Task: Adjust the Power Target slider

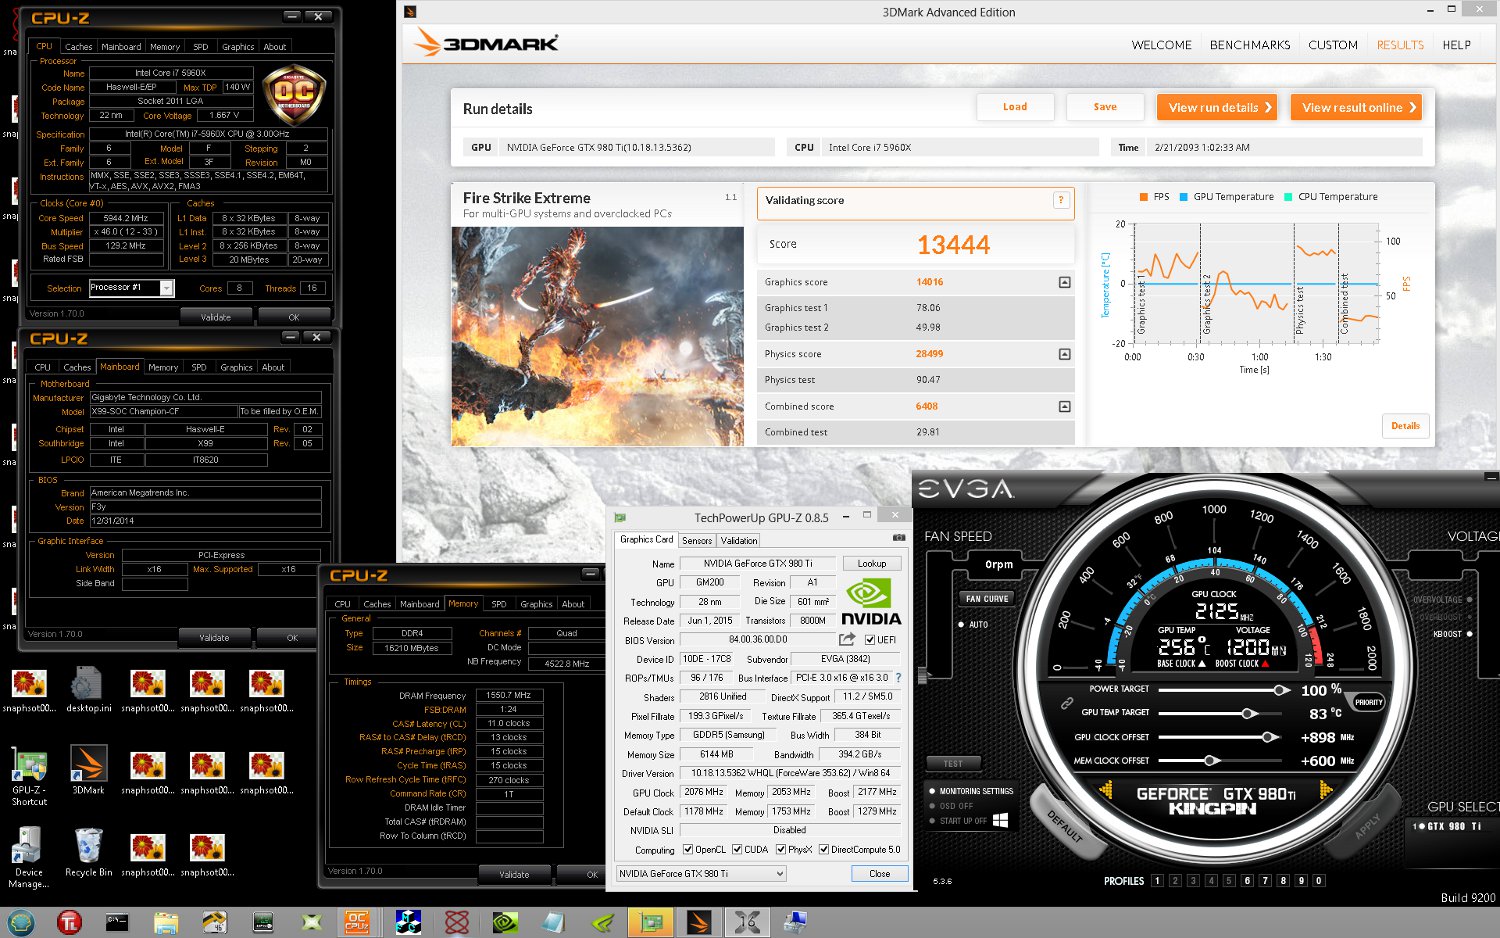Action: pyautogui.click(x=1280, y=690)
